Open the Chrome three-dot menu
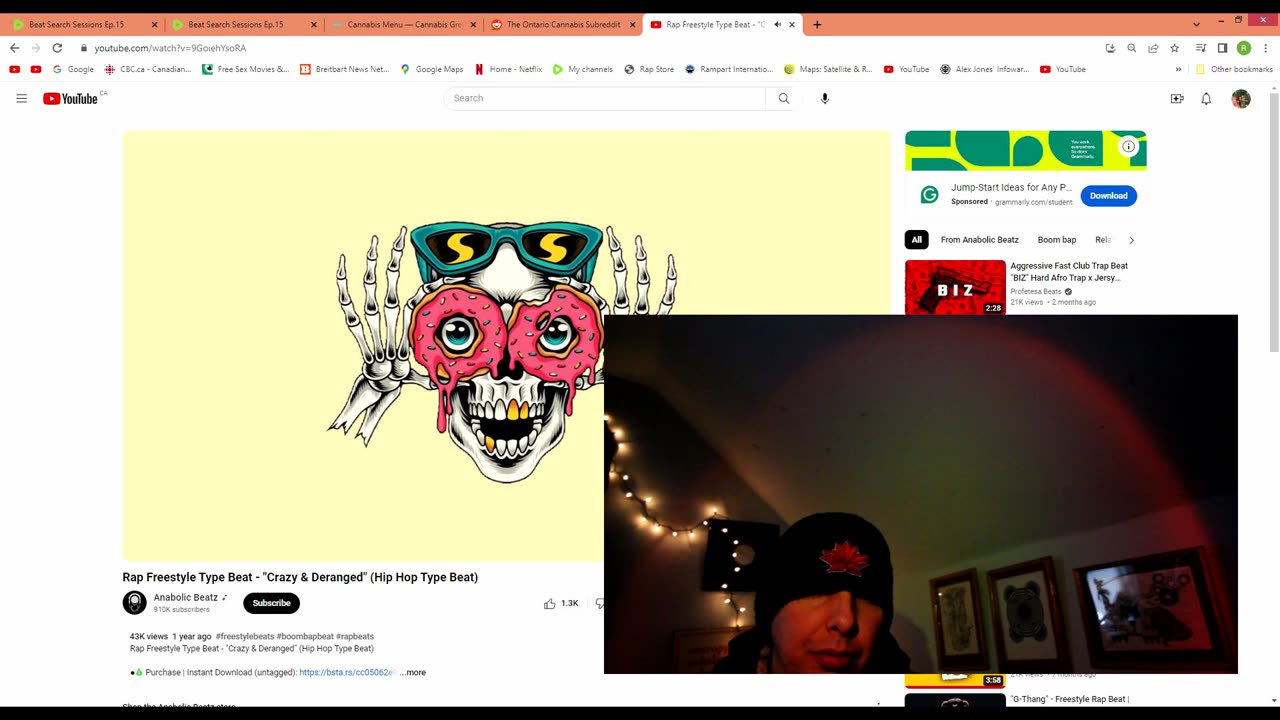Viewport: 1280px width, 720px height. [1266, 48]
